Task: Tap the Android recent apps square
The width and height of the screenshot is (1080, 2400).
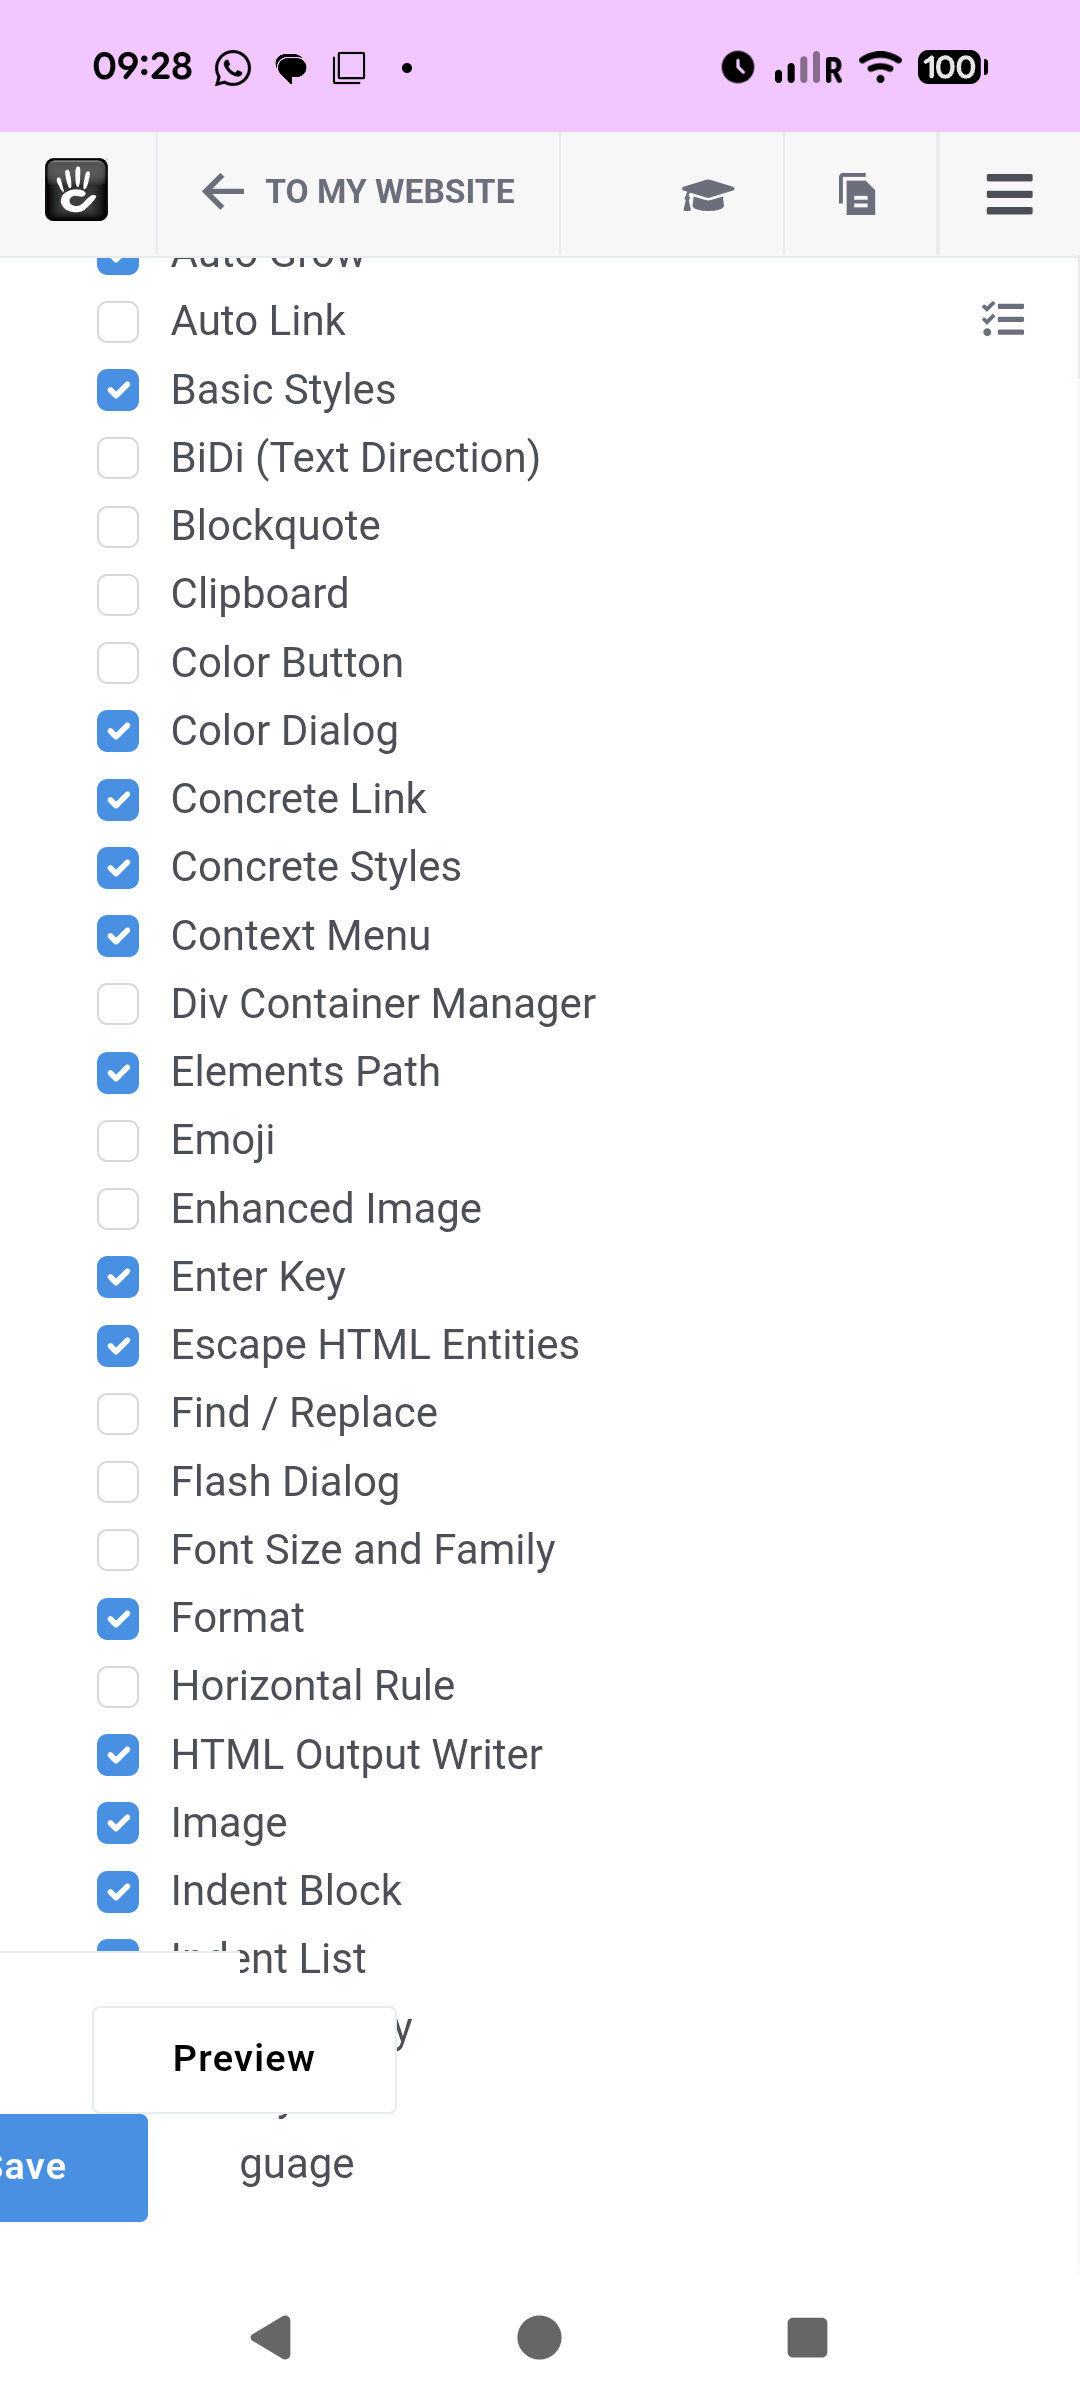Action: click(x=807, y=2337)
